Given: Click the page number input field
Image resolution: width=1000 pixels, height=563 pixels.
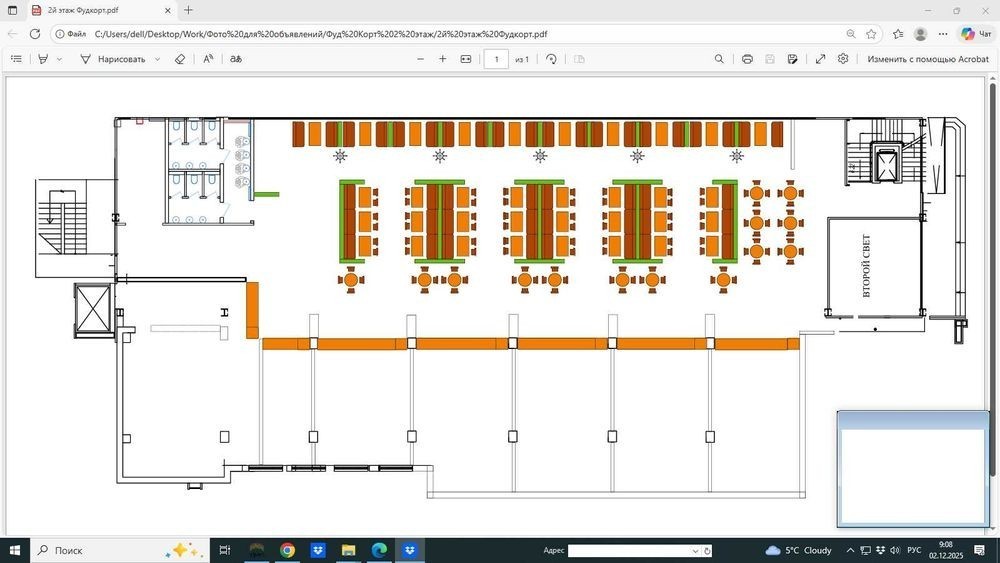Looking at the screenshot, I should (496, 59).
